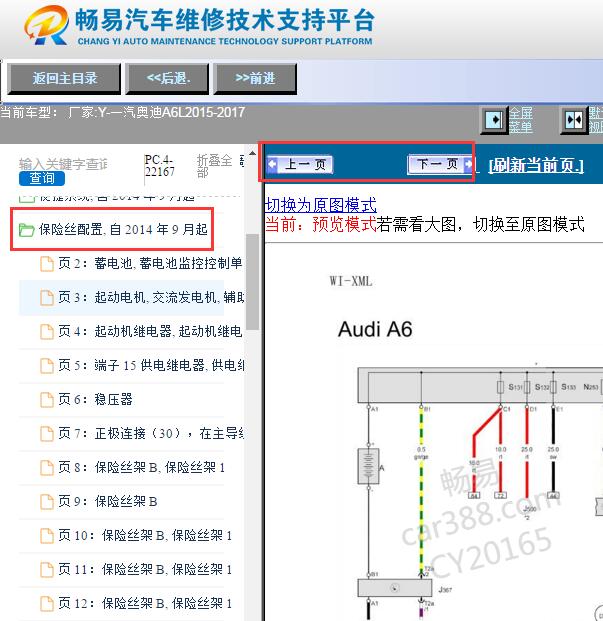Screen dimensions: 603x621
Task: Click the document icon of 页 10
Action: coord(47,536)
